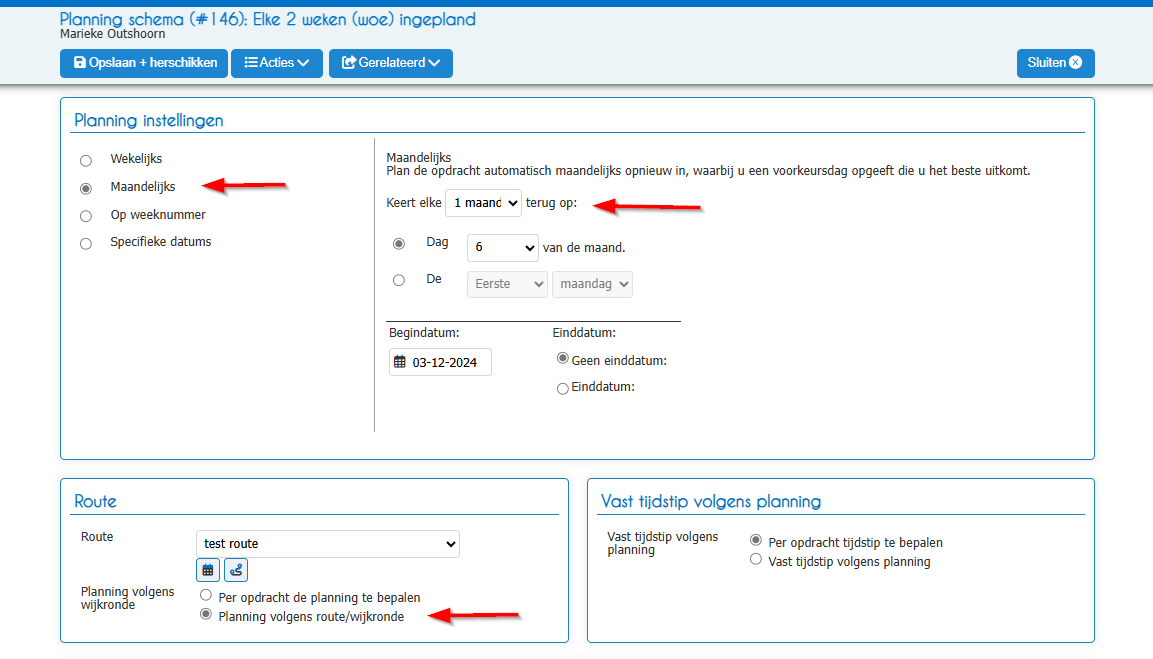Select Per opdracht de planning te bepalen
The width and height of the screenshot is (1153, 659).
click(x=206, y=595)
